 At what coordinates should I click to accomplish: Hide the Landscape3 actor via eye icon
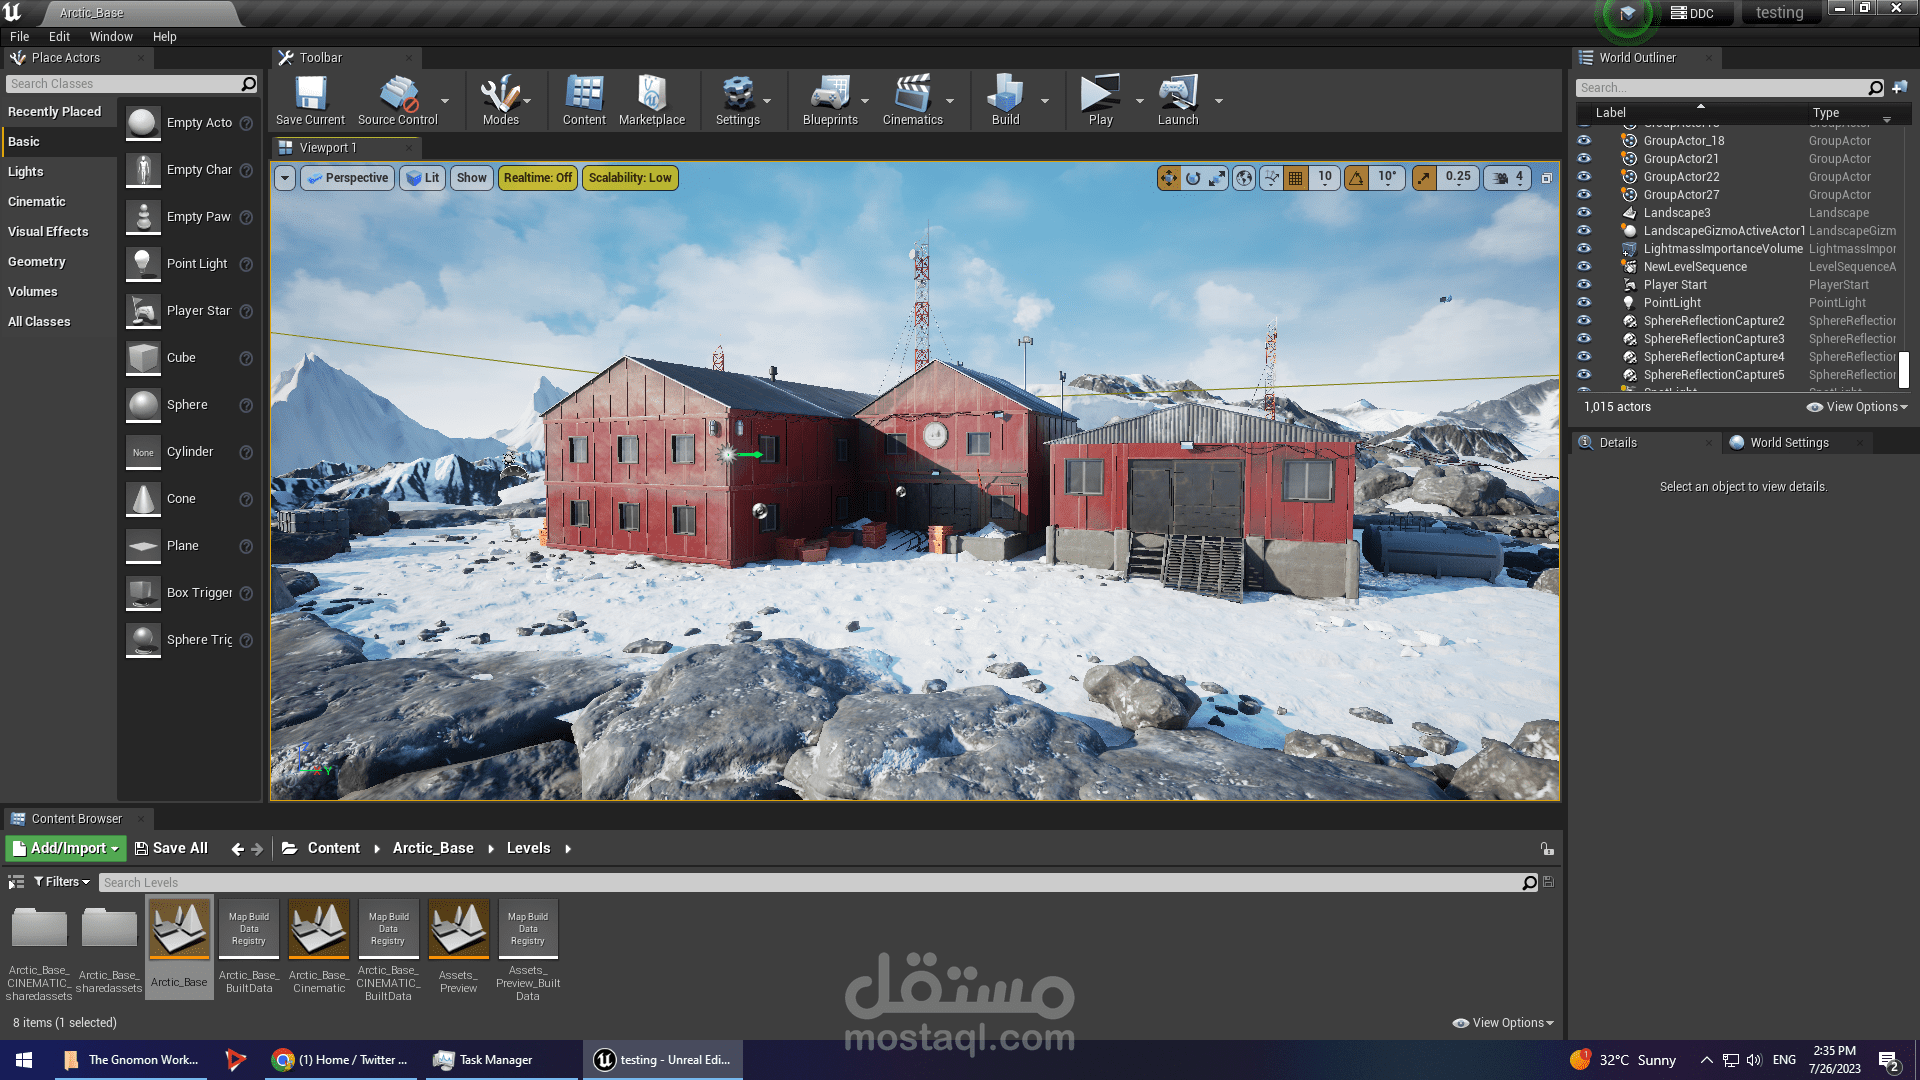point(1584,213)
